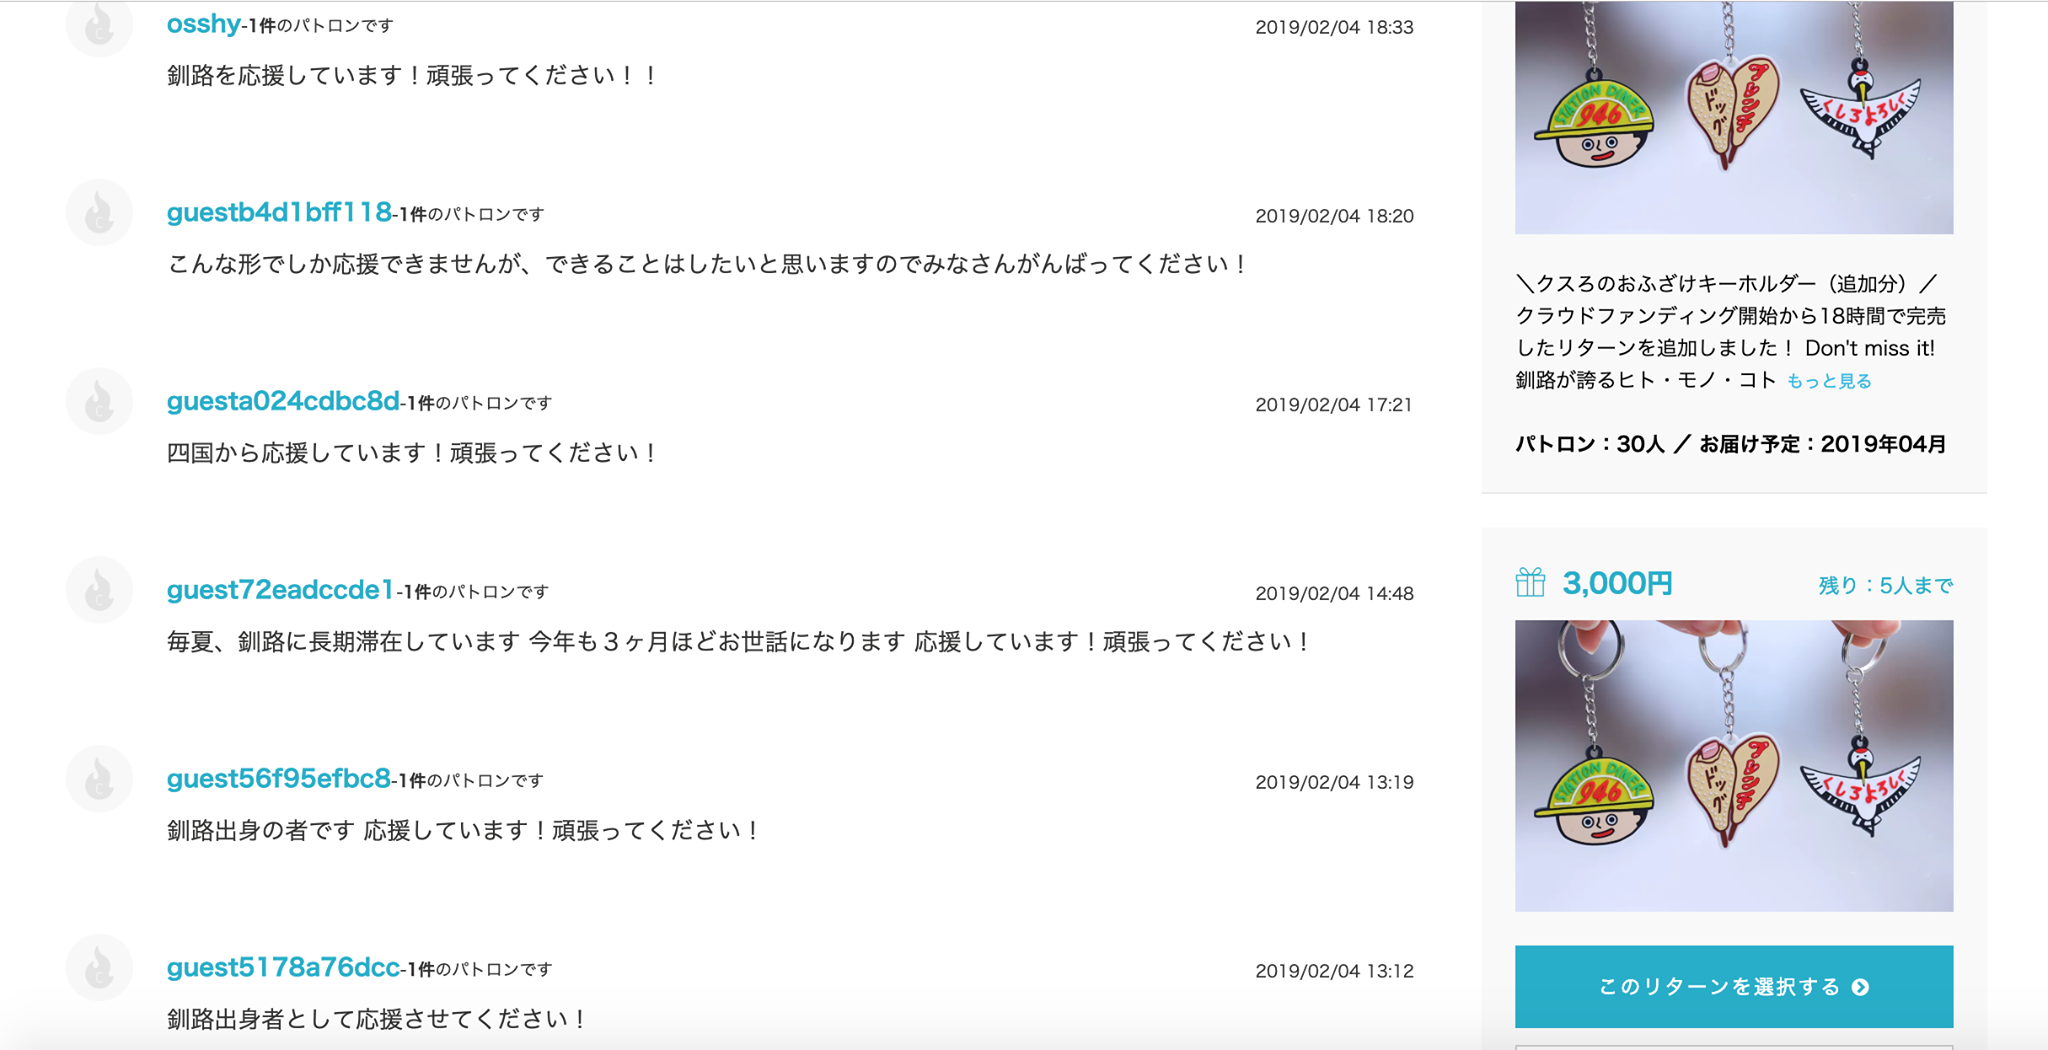Click arrow icon in このリターンを選択する button

coord(1860,987)
